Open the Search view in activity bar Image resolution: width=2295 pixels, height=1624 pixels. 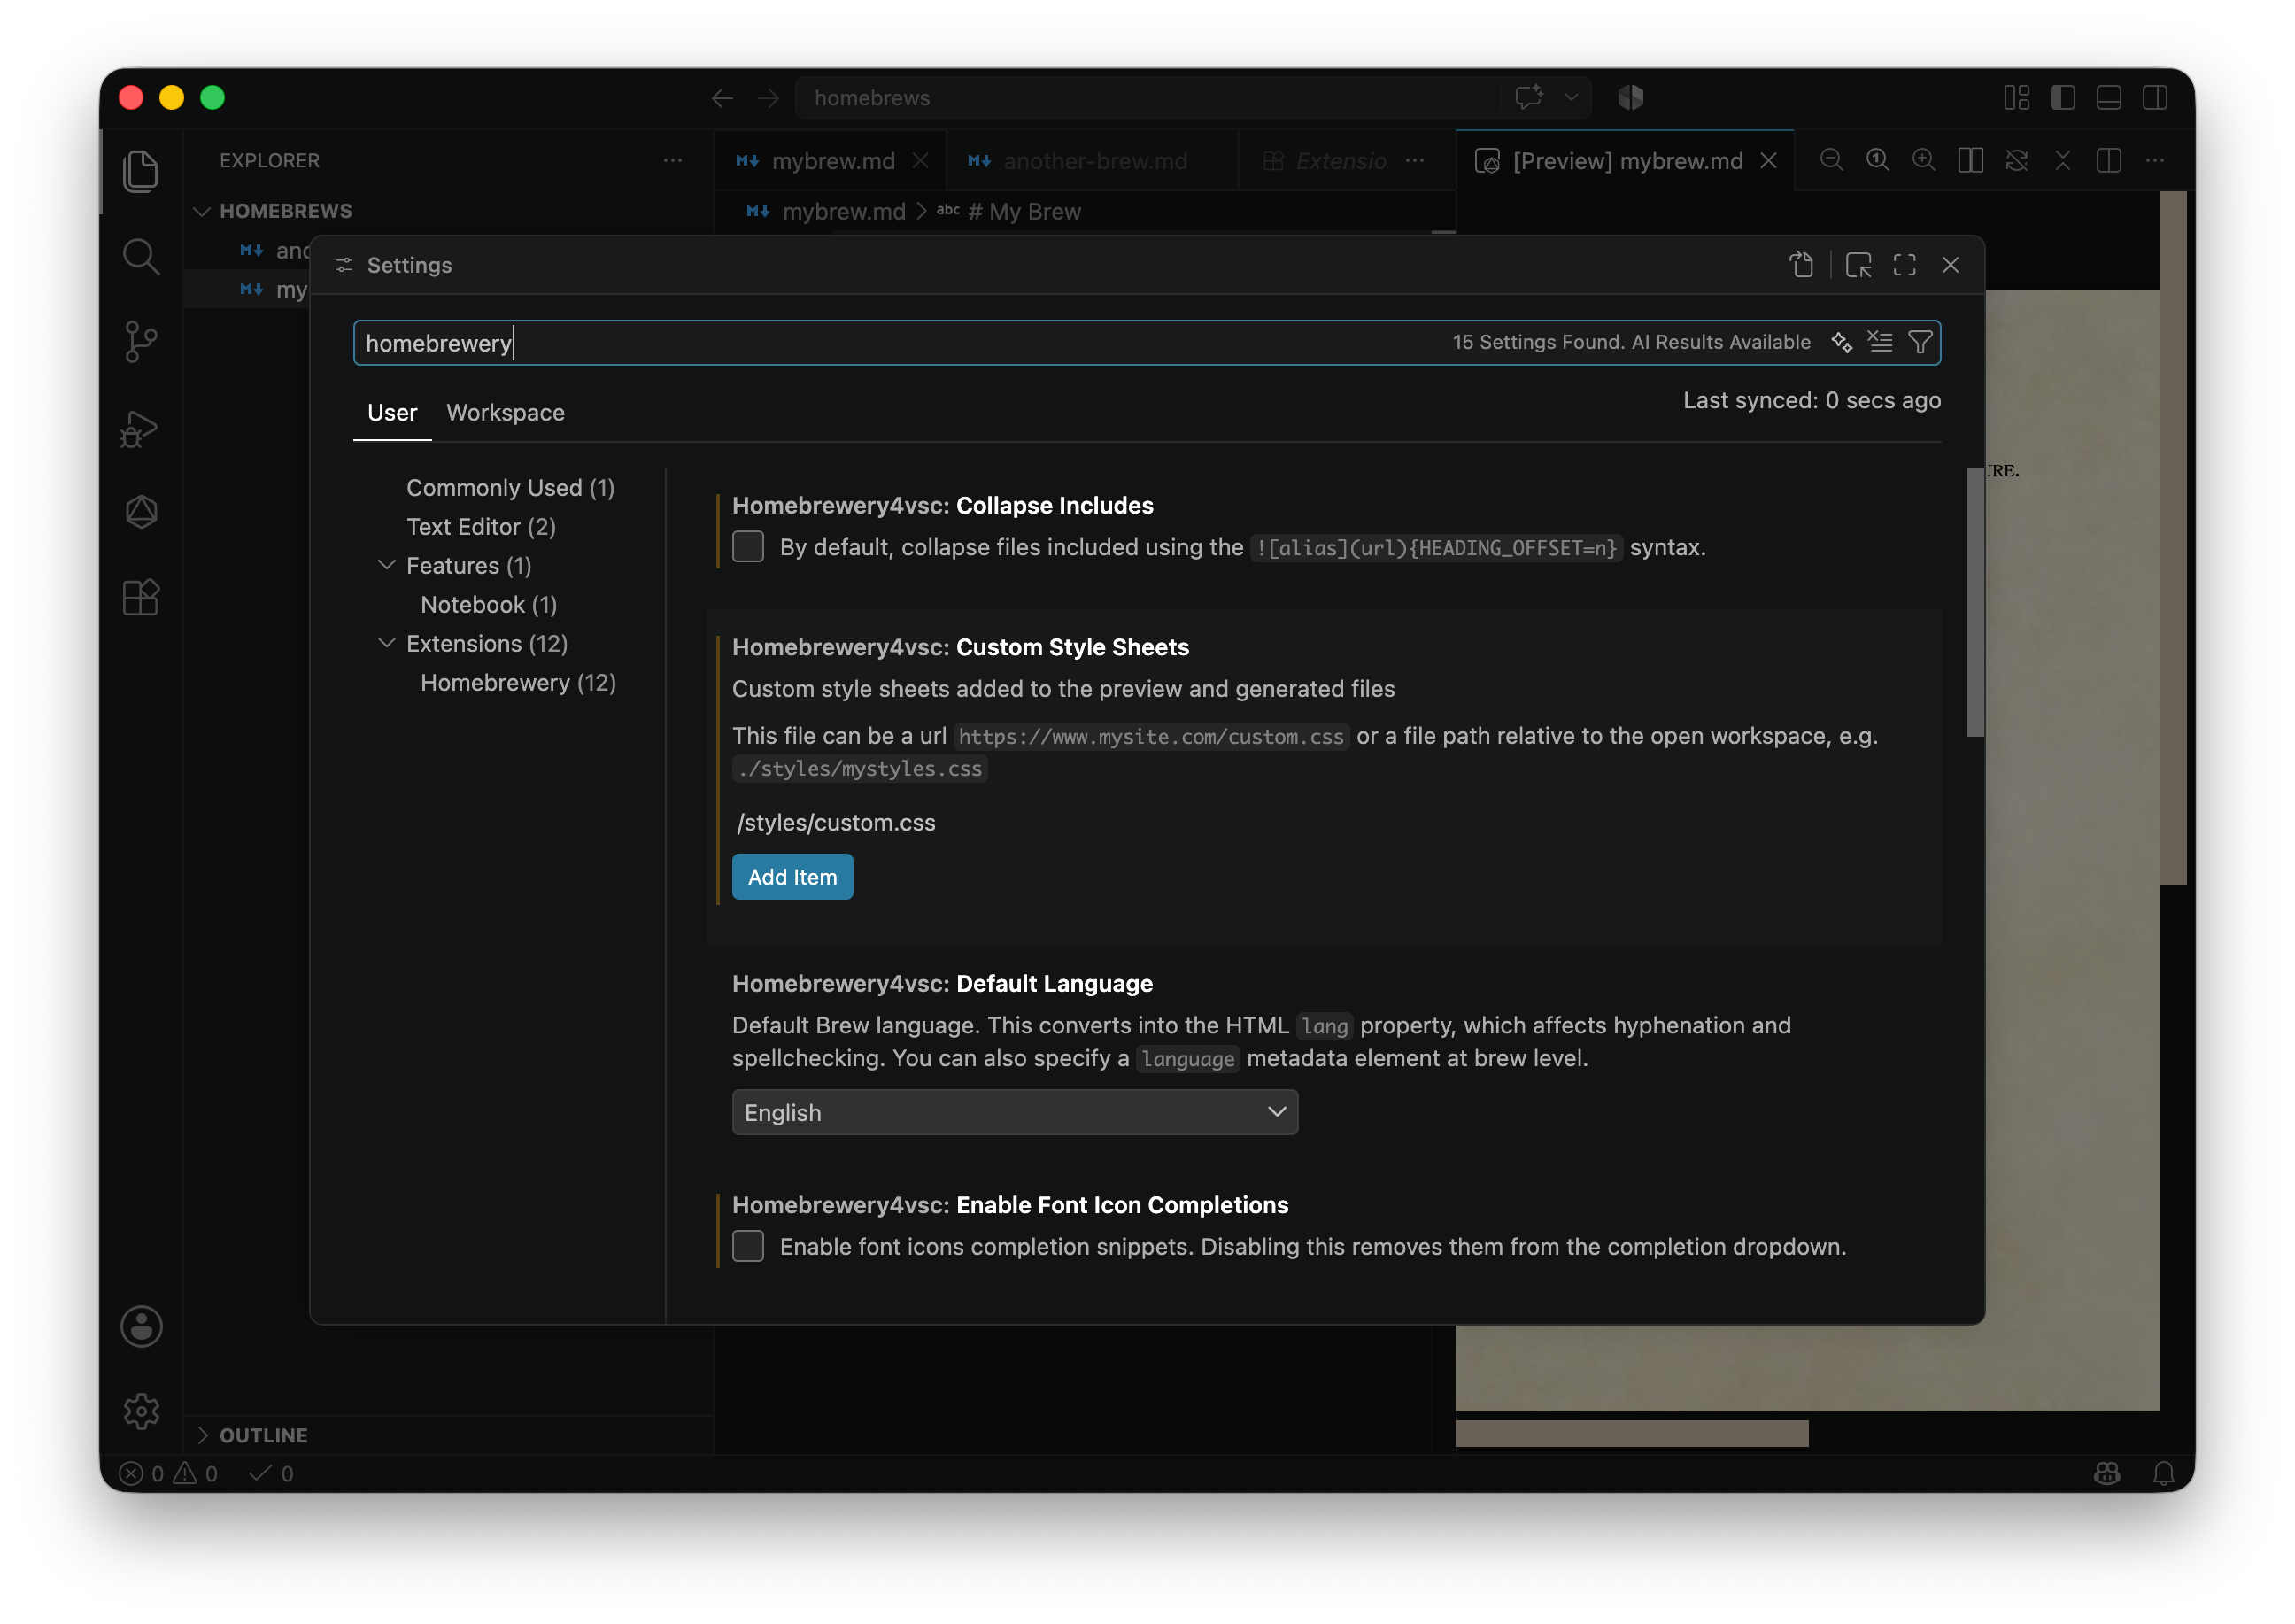tap(141, 257)
